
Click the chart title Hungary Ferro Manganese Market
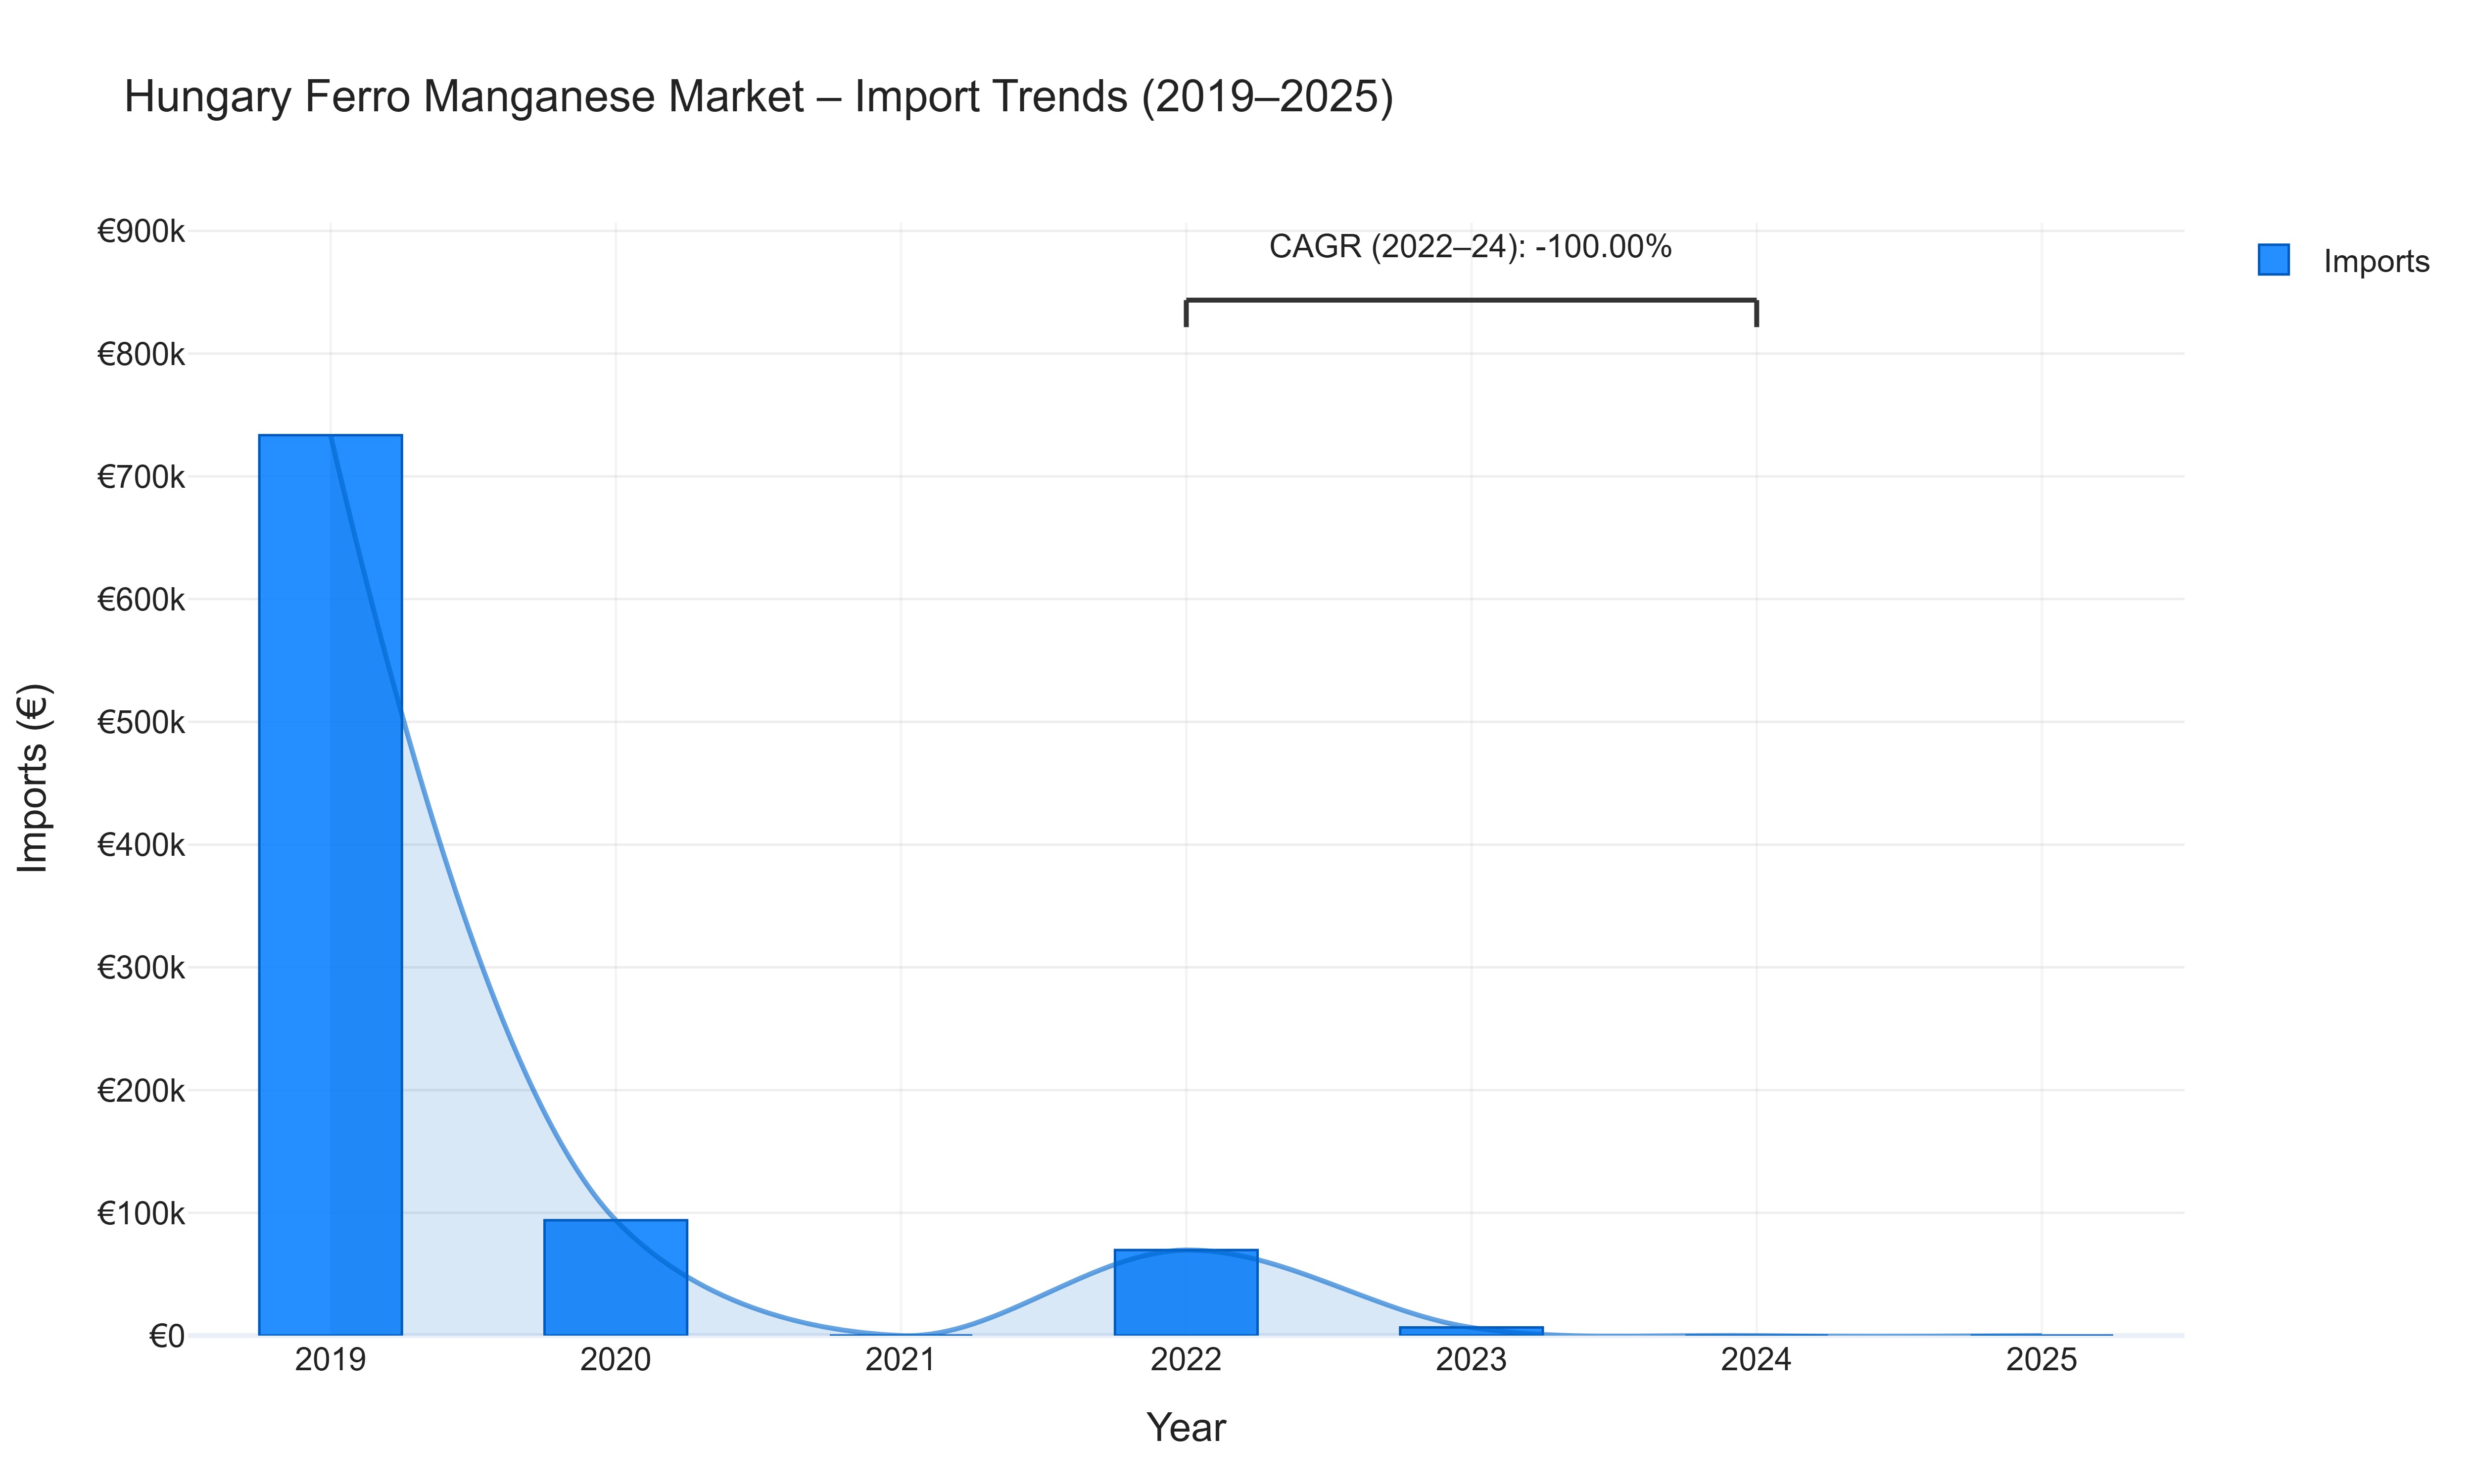click(758, 97)
